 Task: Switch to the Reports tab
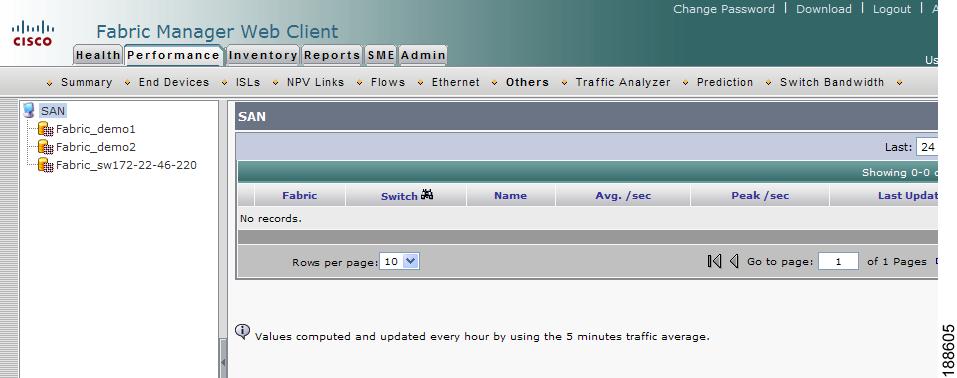pyautogui.click(x=333, y=55)
